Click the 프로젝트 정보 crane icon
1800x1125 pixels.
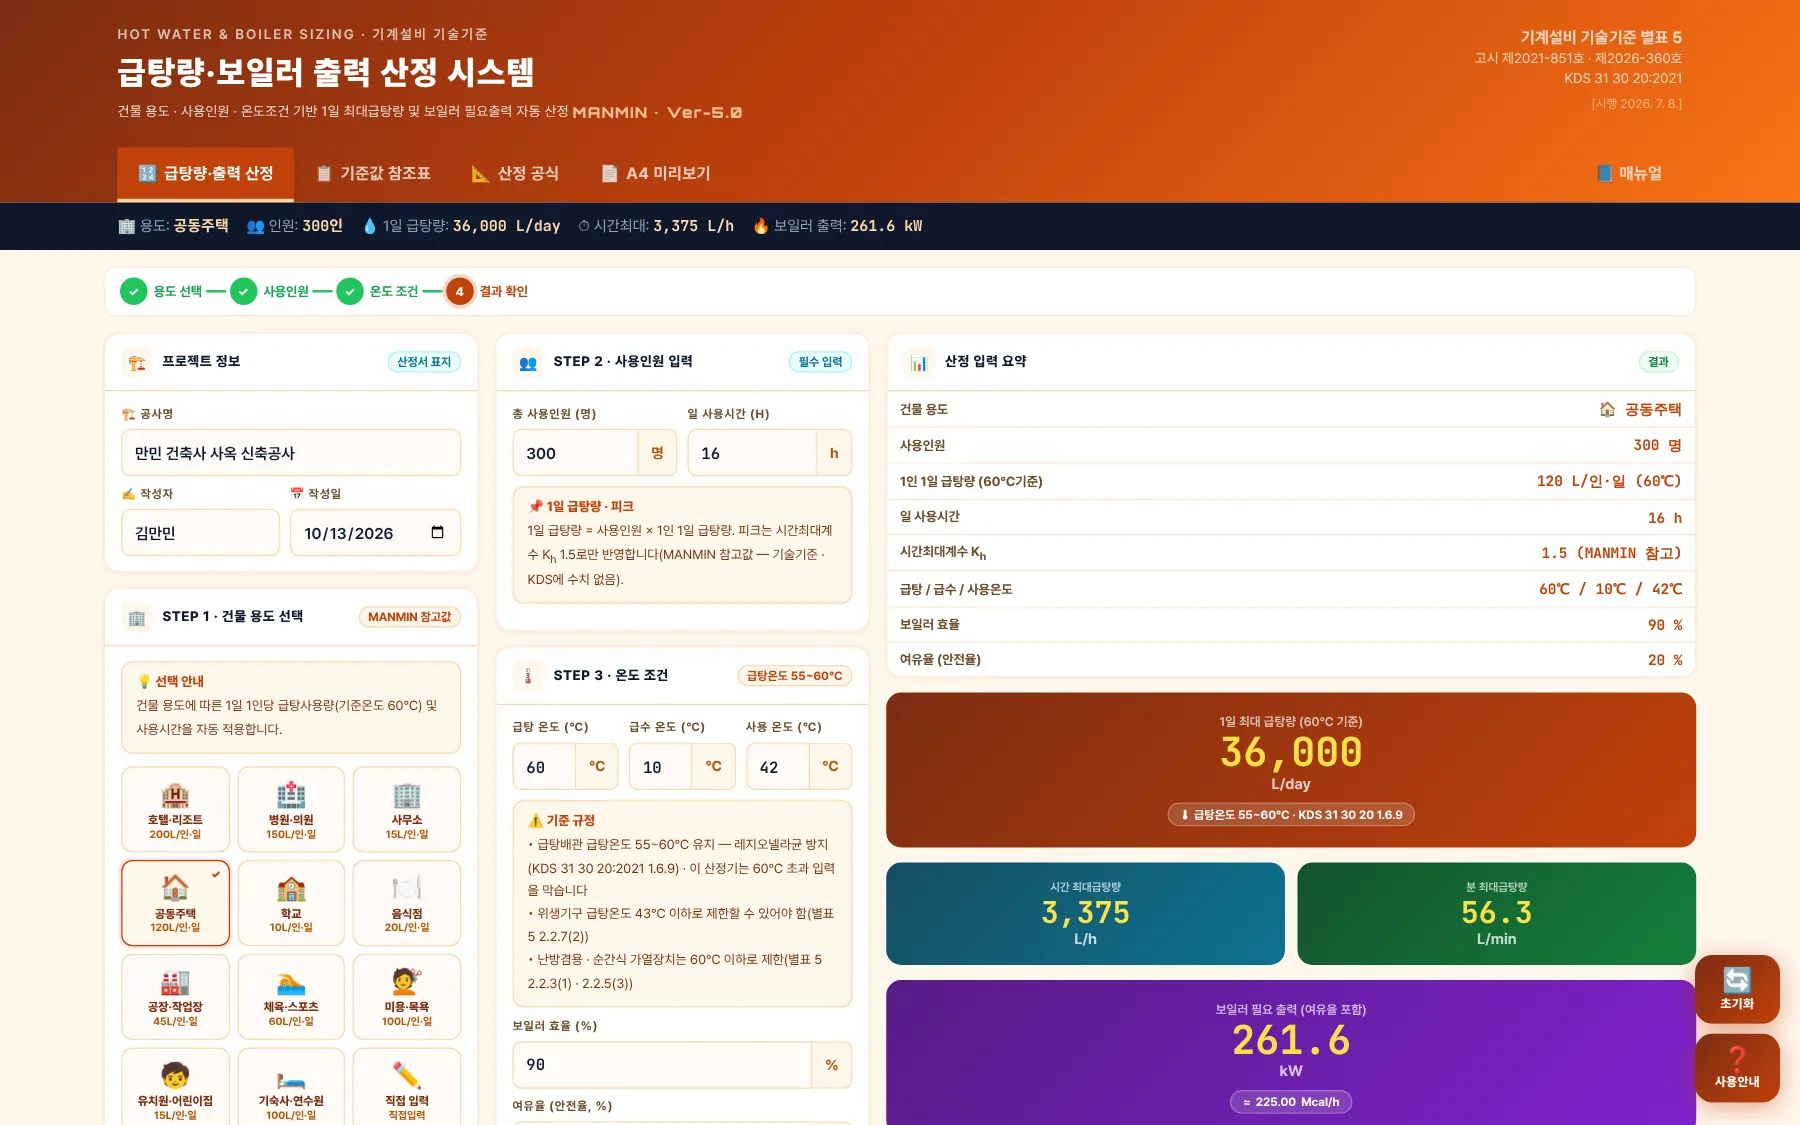[137, 362]
